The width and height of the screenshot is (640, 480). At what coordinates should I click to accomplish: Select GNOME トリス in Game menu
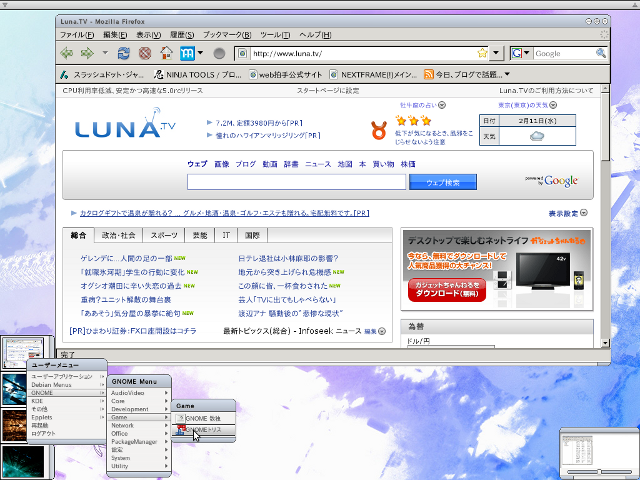[203, 430]
